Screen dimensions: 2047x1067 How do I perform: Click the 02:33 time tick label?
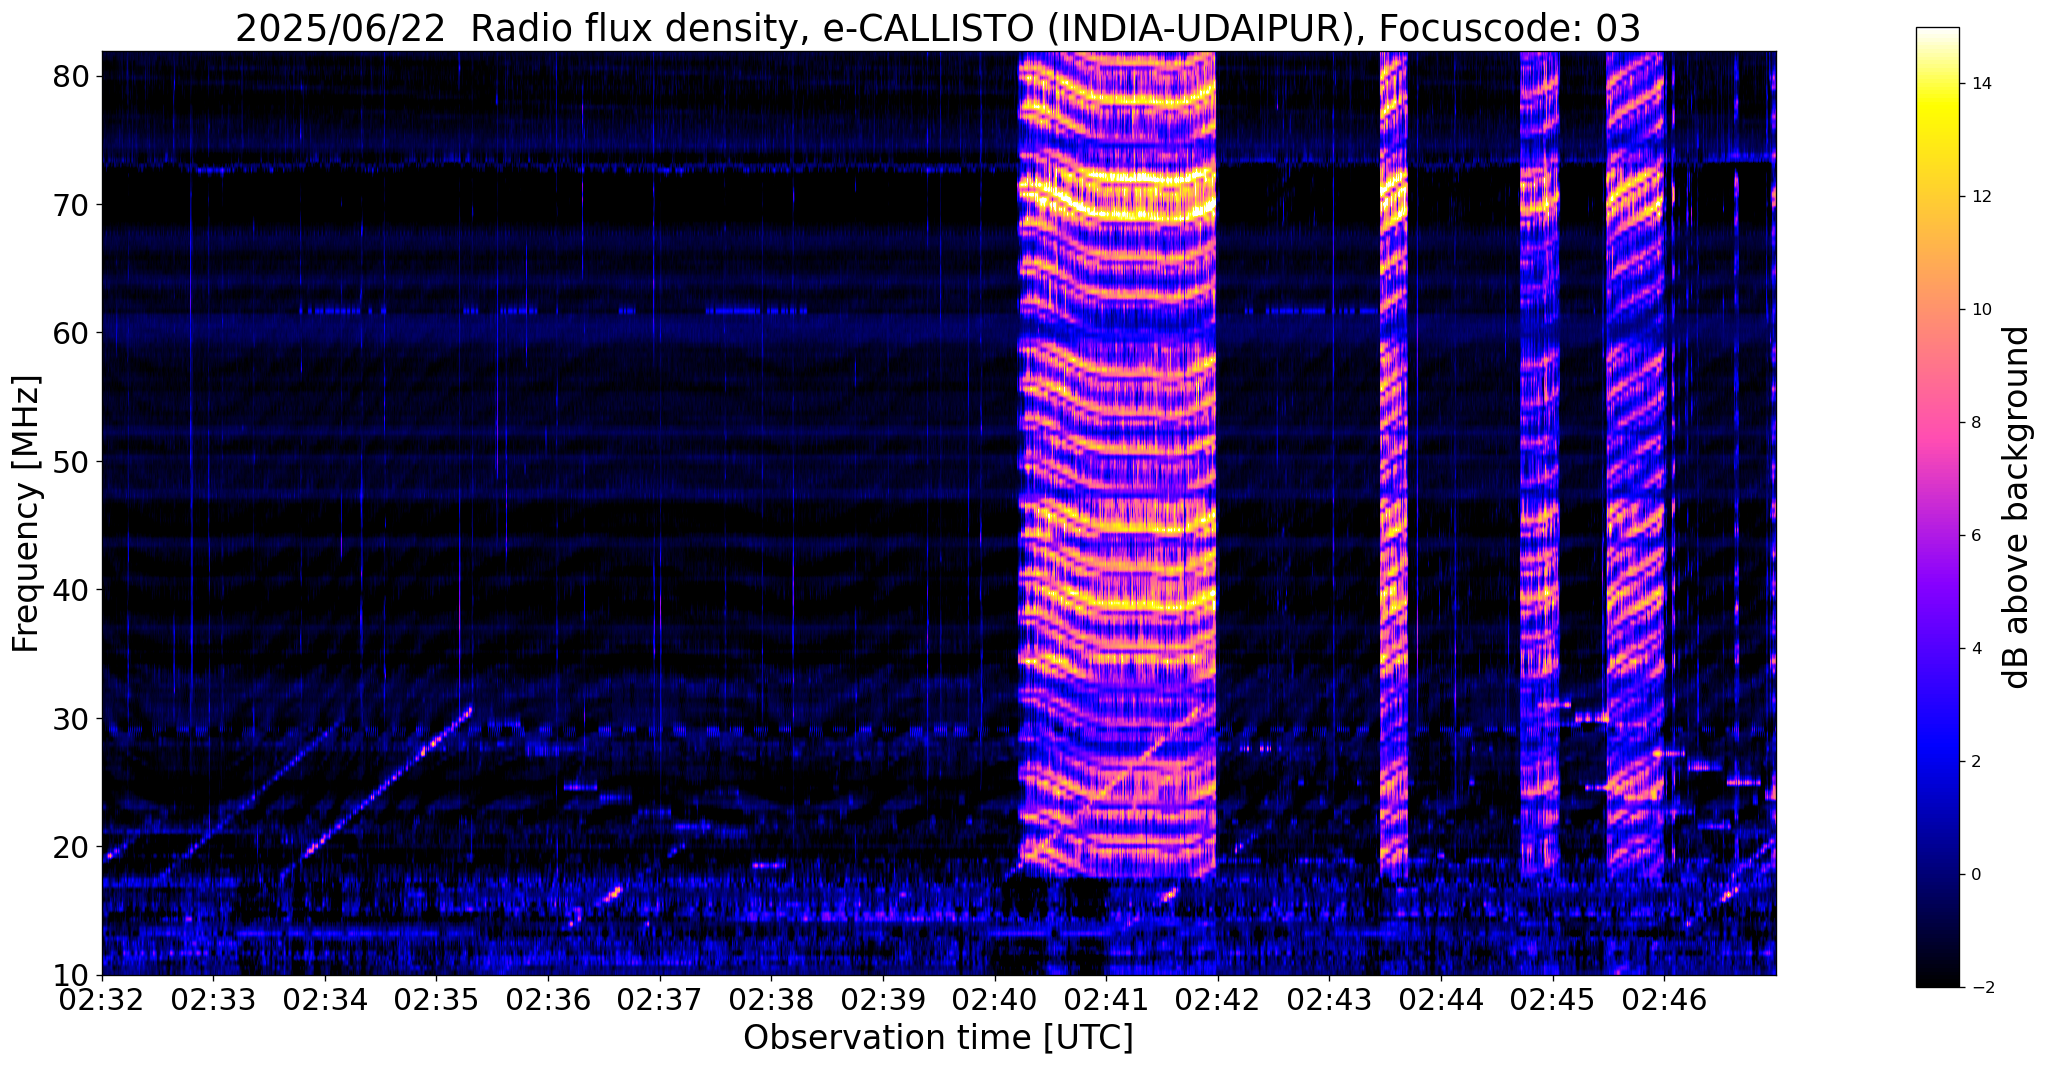tap(213, 999)
